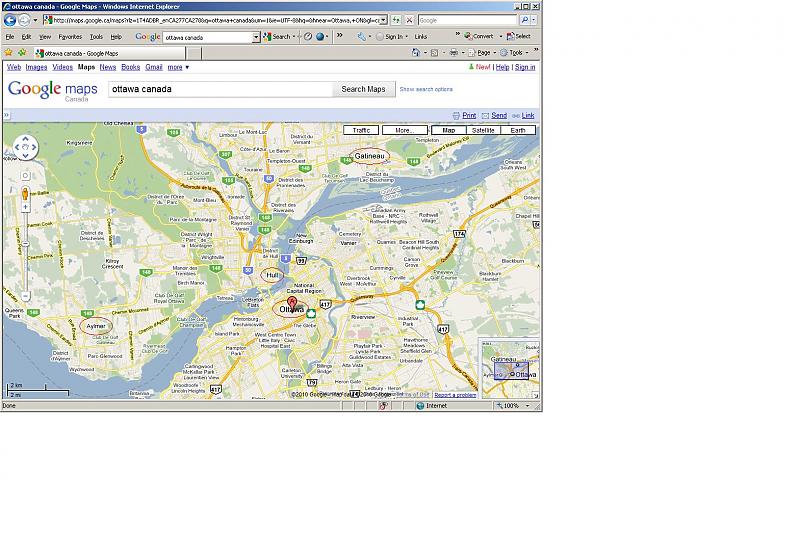Viewport: 800px width, 533px height.
Task: Open the search provider dropdown arrow
Action: coord(534,20)
